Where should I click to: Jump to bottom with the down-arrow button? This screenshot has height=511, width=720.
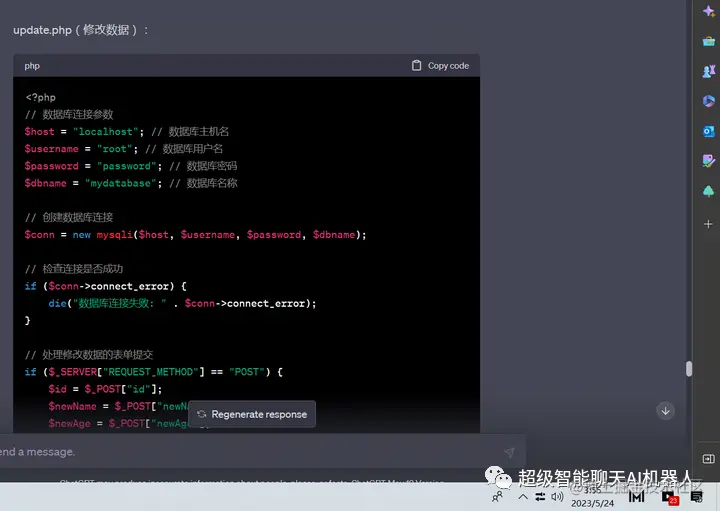665,411
